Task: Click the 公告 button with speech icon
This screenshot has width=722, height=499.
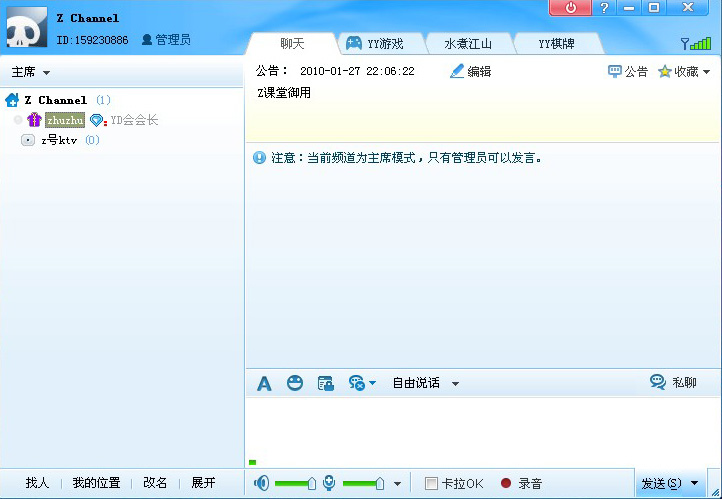Action: (628, 71)
